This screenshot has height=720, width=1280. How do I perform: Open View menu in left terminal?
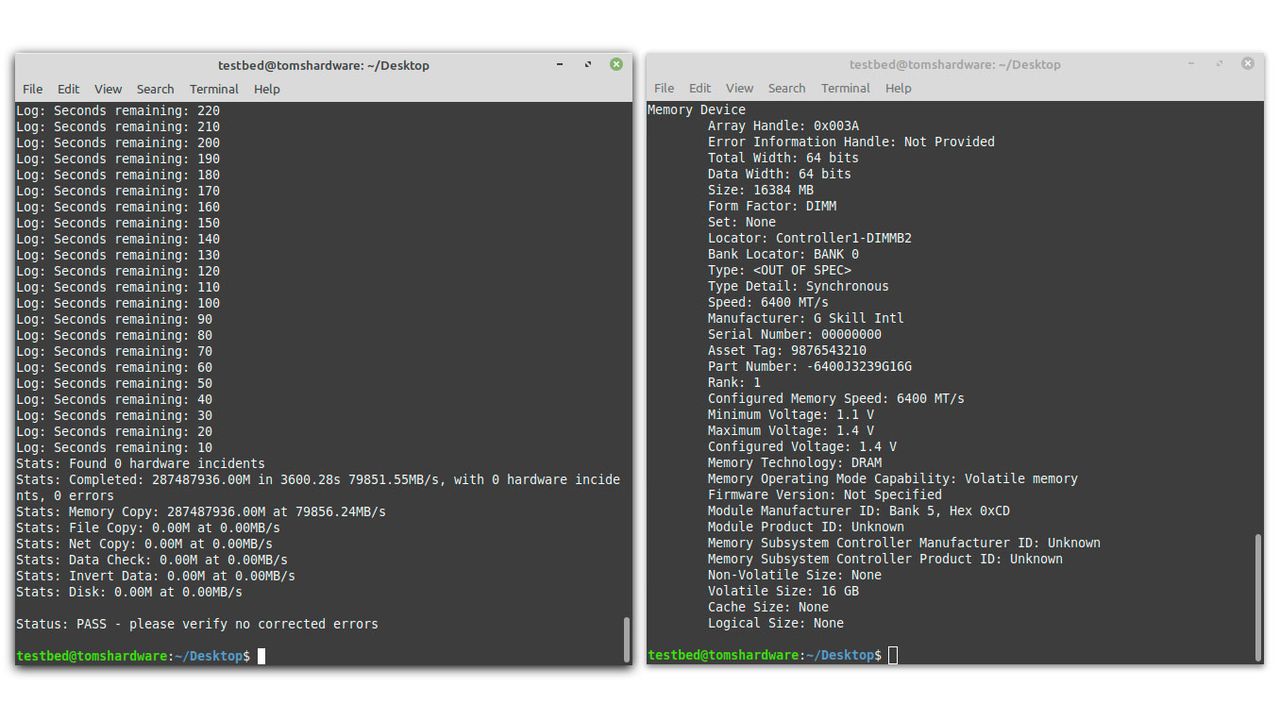point(108,89)
